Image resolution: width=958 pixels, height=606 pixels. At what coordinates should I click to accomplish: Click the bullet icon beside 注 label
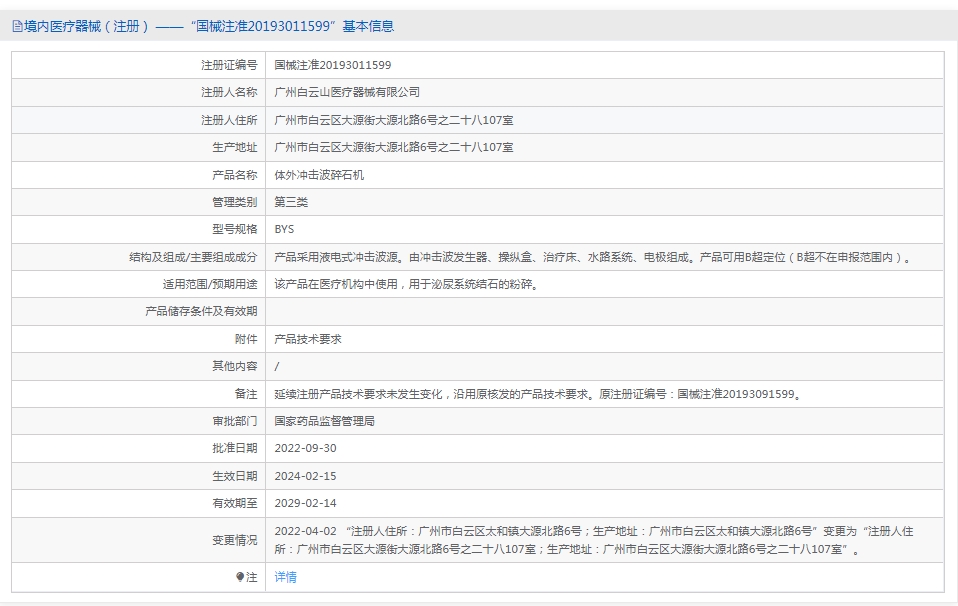240,577
